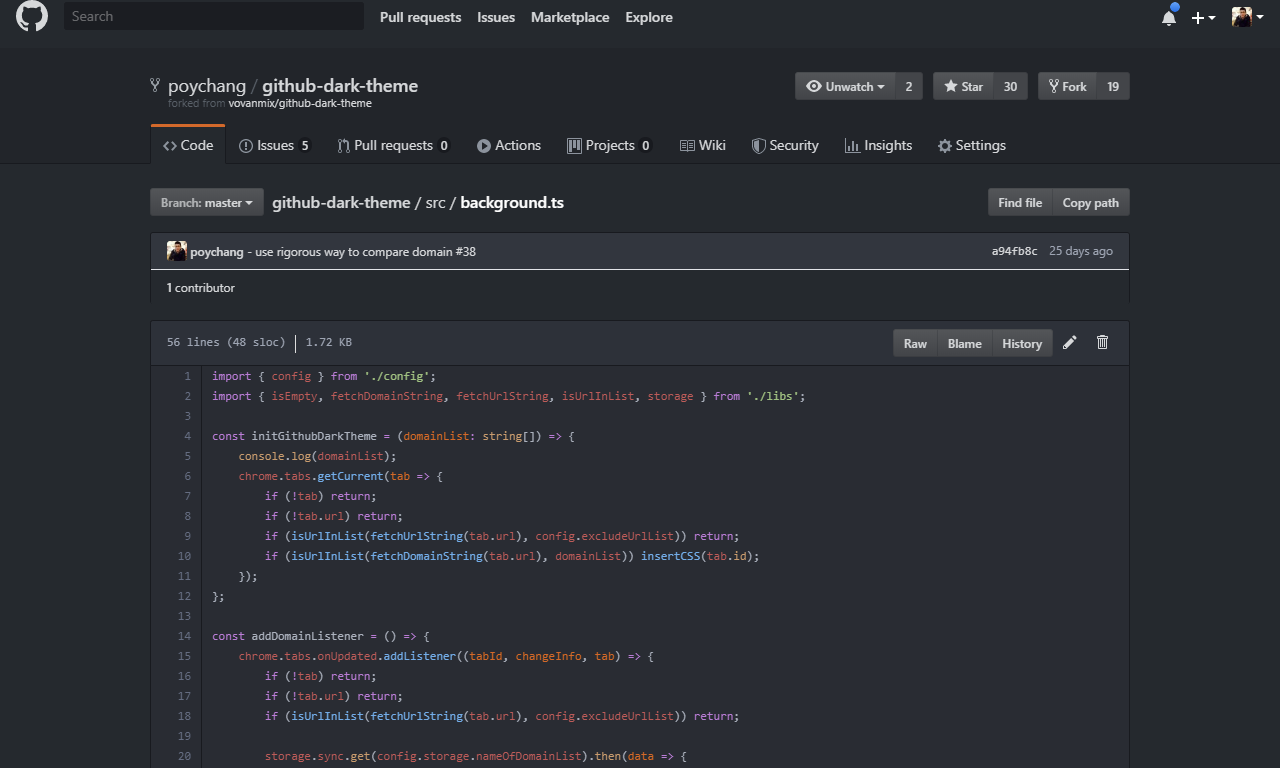Select the Code tab

coord(188,145)
